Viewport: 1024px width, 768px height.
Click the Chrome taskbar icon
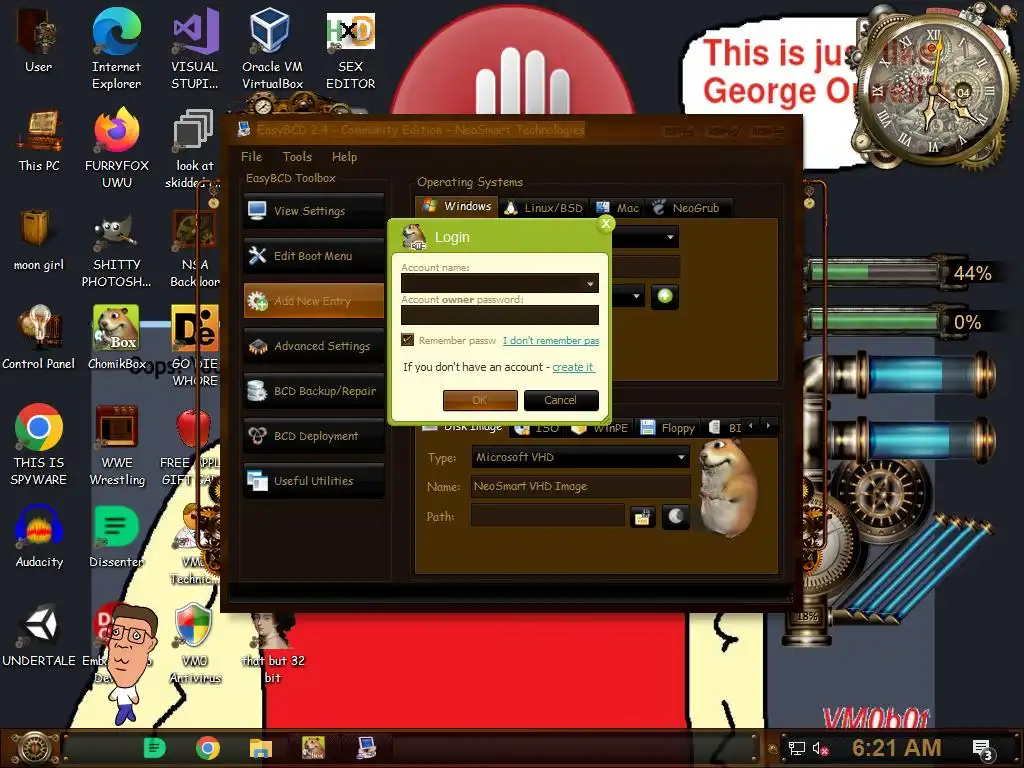click(x=208, y=747)
